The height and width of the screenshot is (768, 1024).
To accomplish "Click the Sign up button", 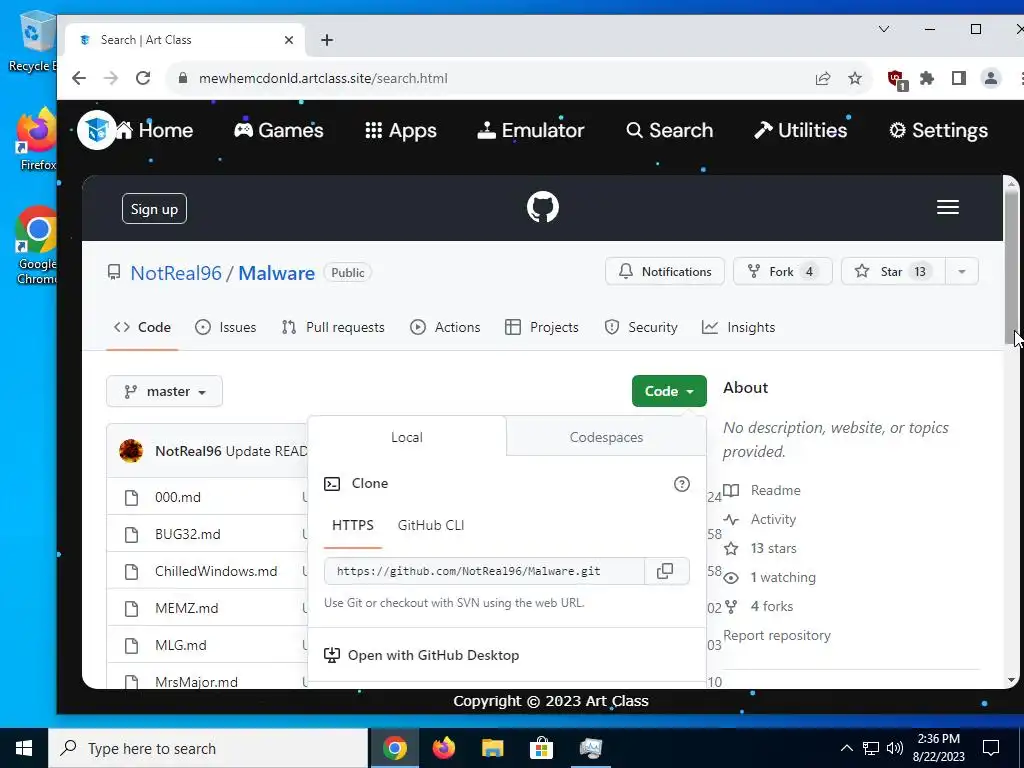I will coord(154,209).
